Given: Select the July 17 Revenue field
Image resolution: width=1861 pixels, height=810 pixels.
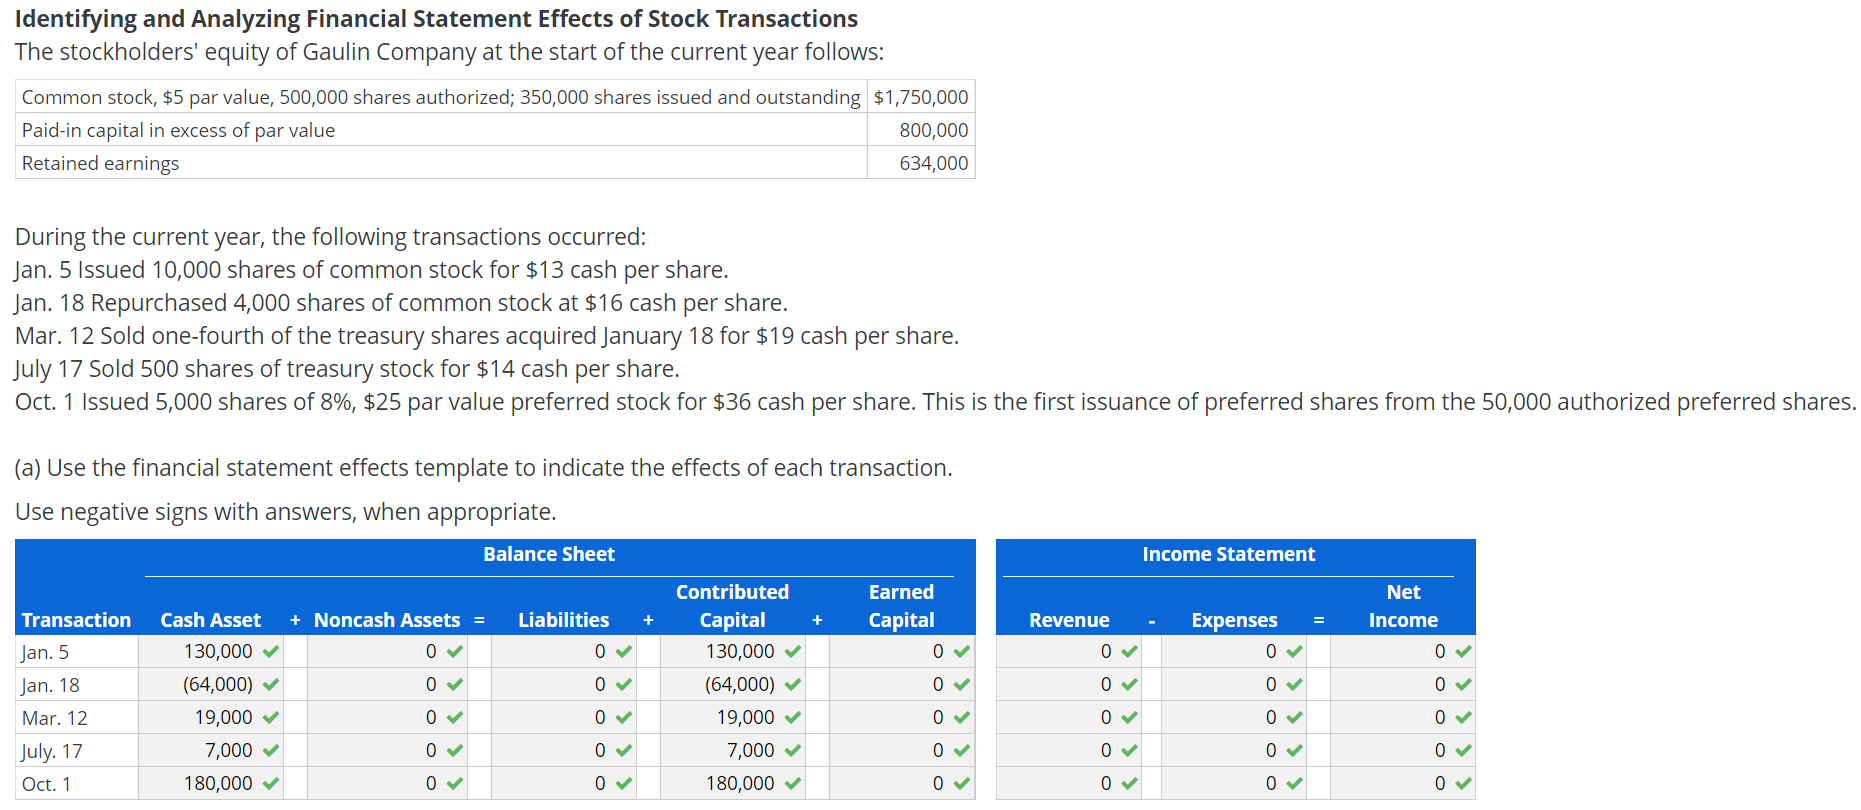Looking at the screenshot, I should (1069, 750).
